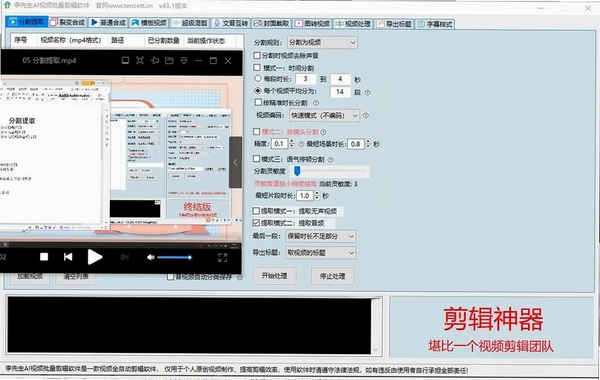
Task: Open the 视频处理 tab
Action: (x=353, y=24)
